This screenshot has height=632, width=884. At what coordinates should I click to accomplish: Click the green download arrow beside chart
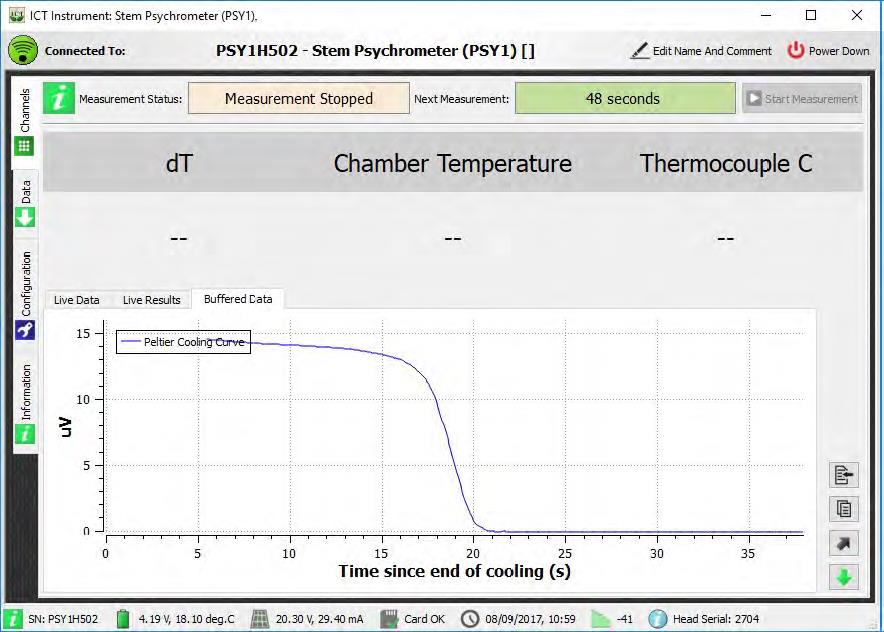point(843,578)
